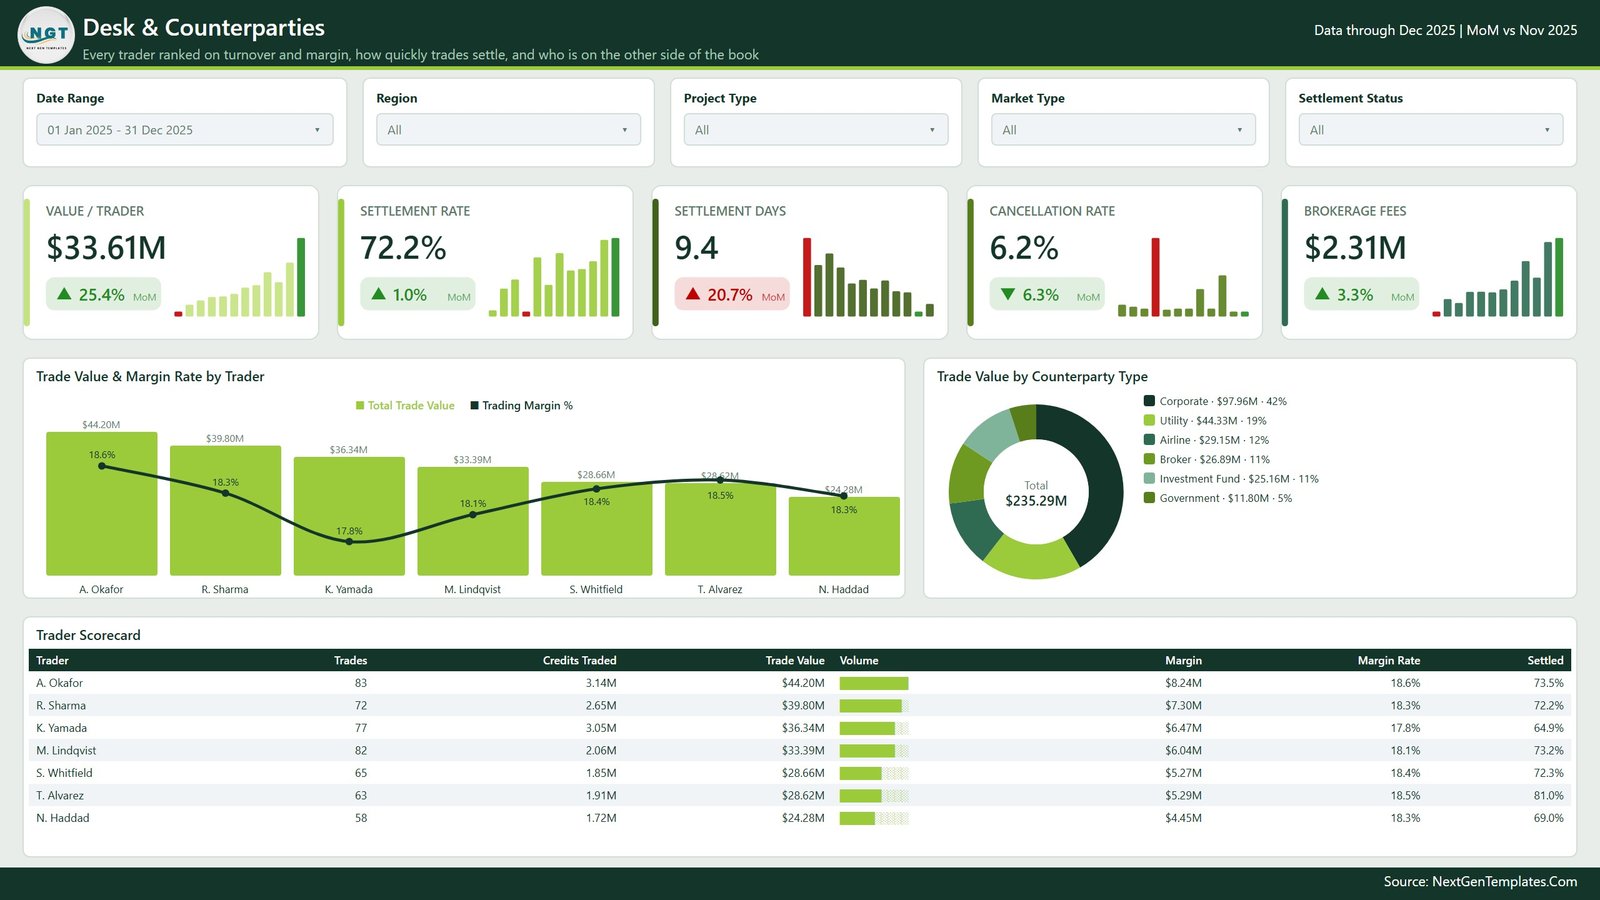Open the Date Range dropdown

click(x=185, y=130)
